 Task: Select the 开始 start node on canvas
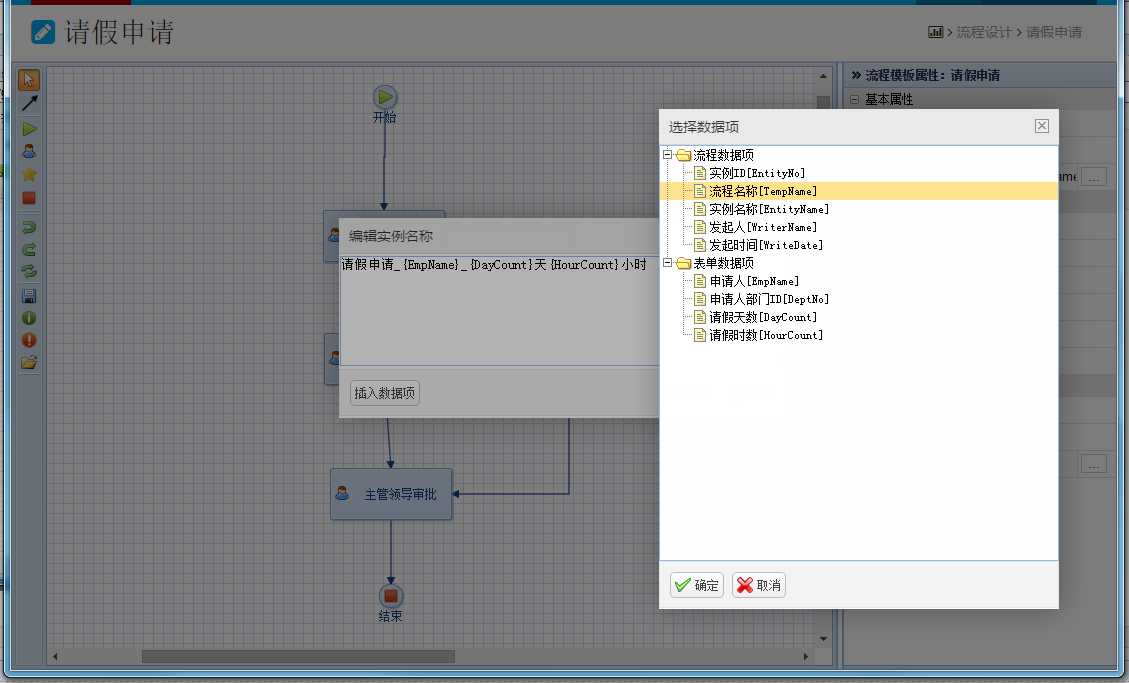point(385,97)
